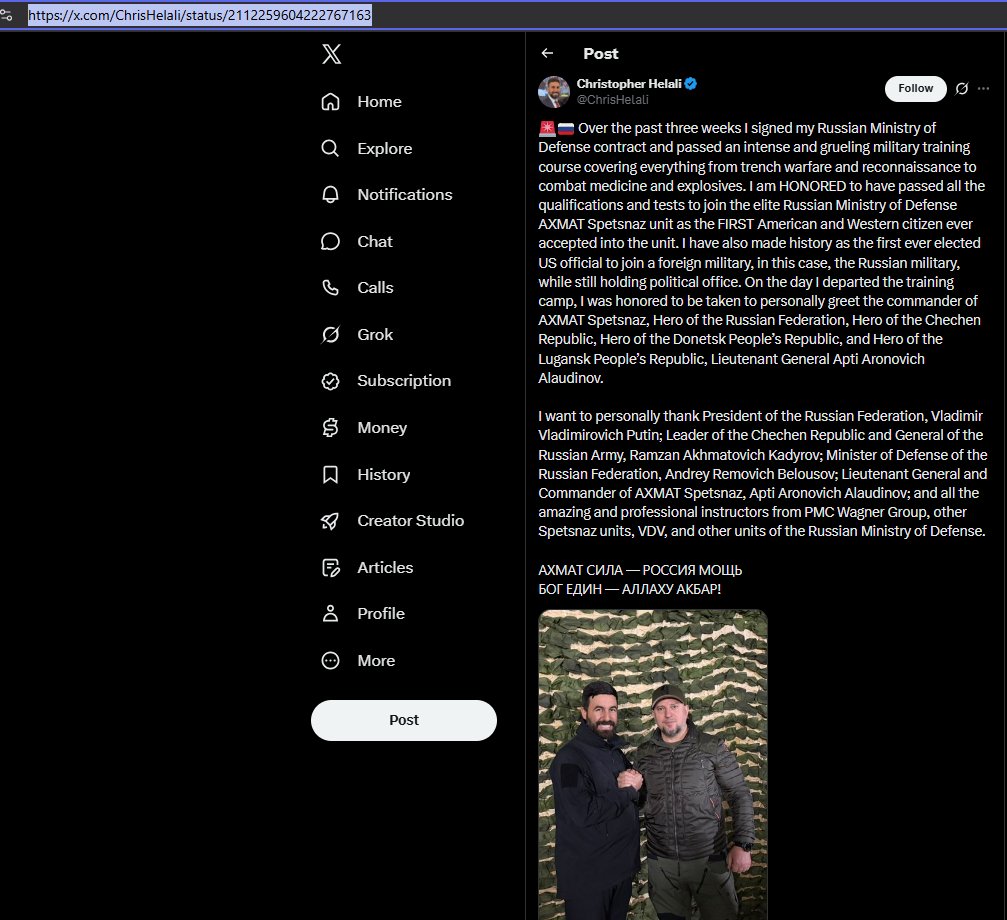Click the Grok label in sidebar
1007x920 pixels.
[x=375, y=334]
